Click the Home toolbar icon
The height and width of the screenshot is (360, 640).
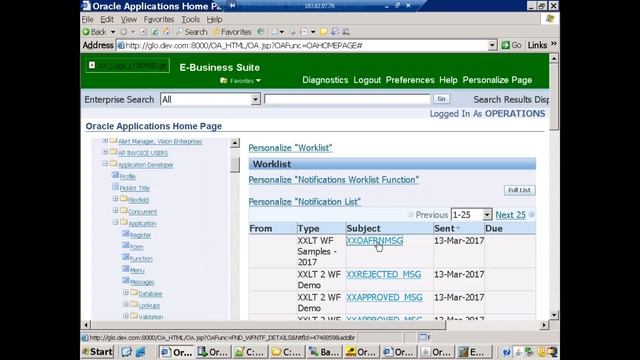tap(166, 31)
